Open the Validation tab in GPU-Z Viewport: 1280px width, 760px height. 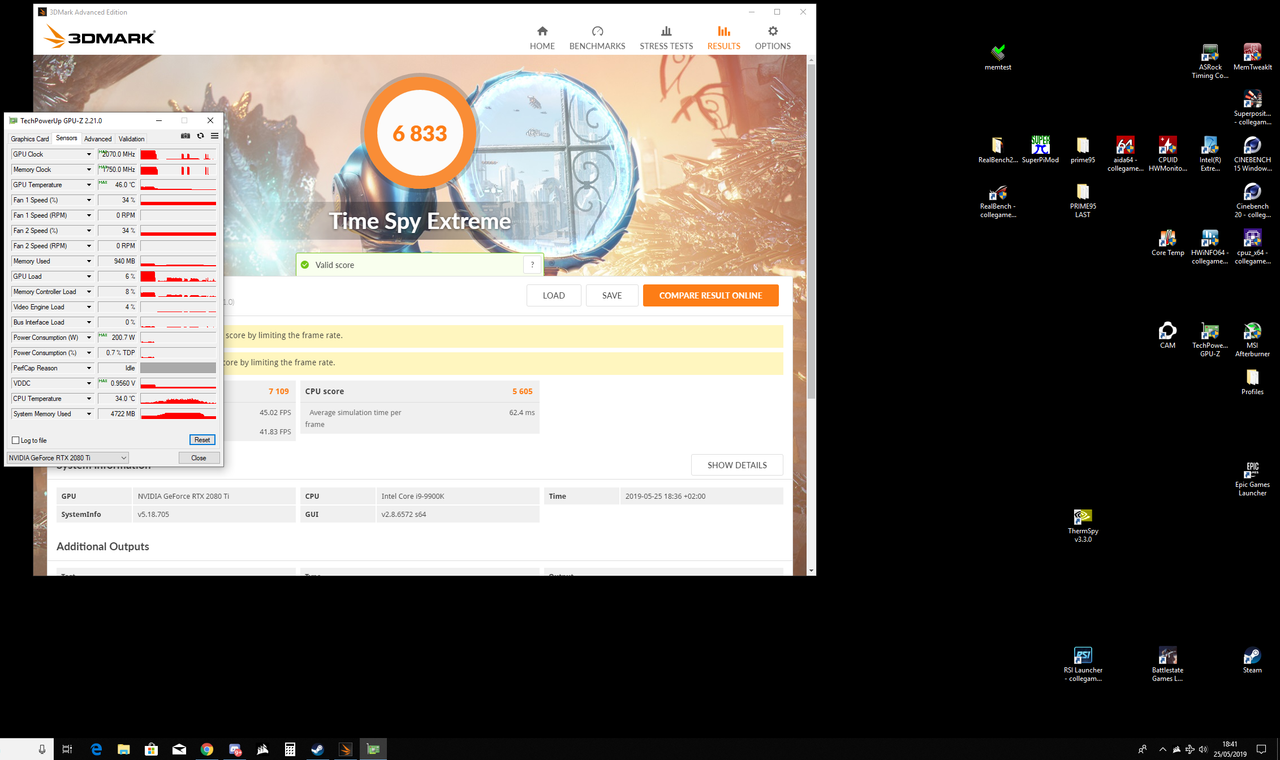(x=131, y=138)
